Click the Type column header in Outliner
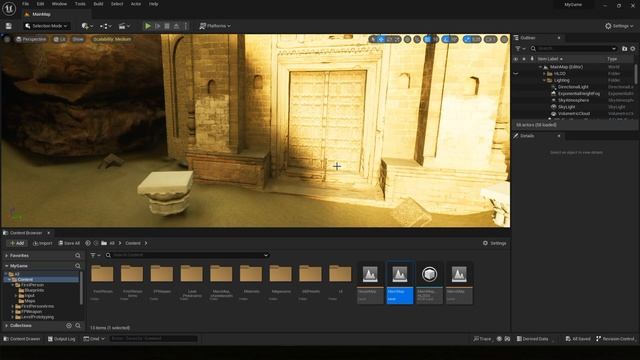Screen dimensions: 640x360 [612, 59]
